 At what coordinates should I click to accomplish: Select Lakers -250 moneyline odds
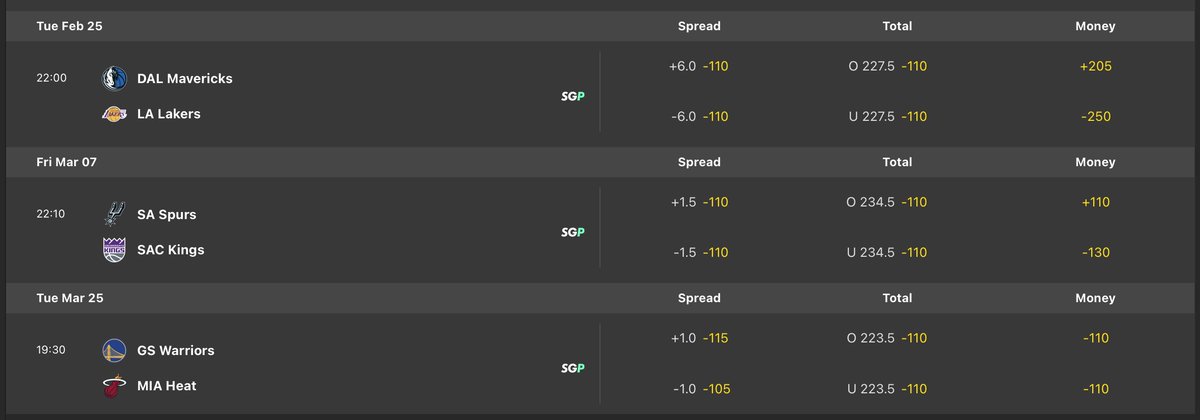coord(1096,116)
